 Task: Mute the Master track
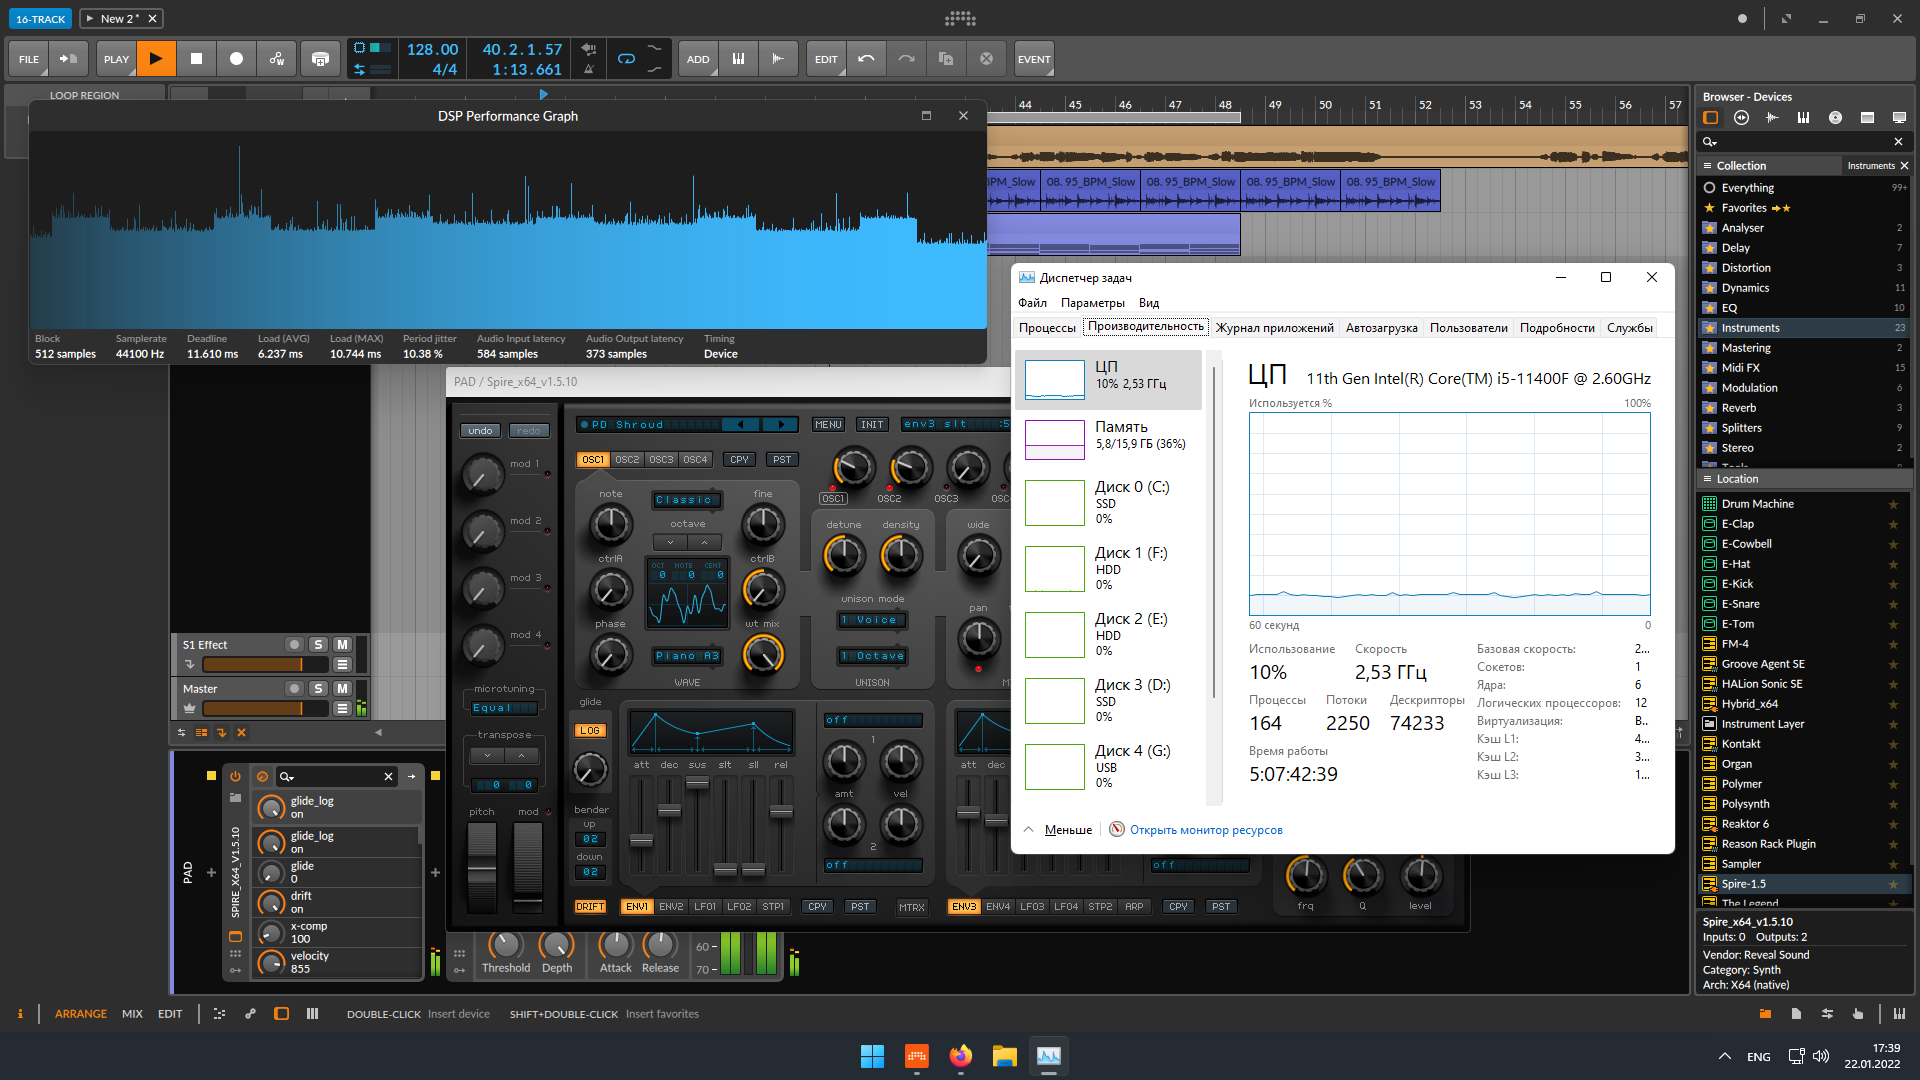(x=342, y=689)
